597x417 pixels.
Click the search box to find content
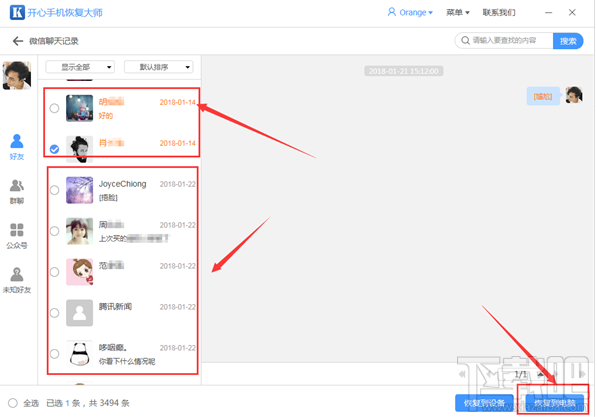pos(504,40)
